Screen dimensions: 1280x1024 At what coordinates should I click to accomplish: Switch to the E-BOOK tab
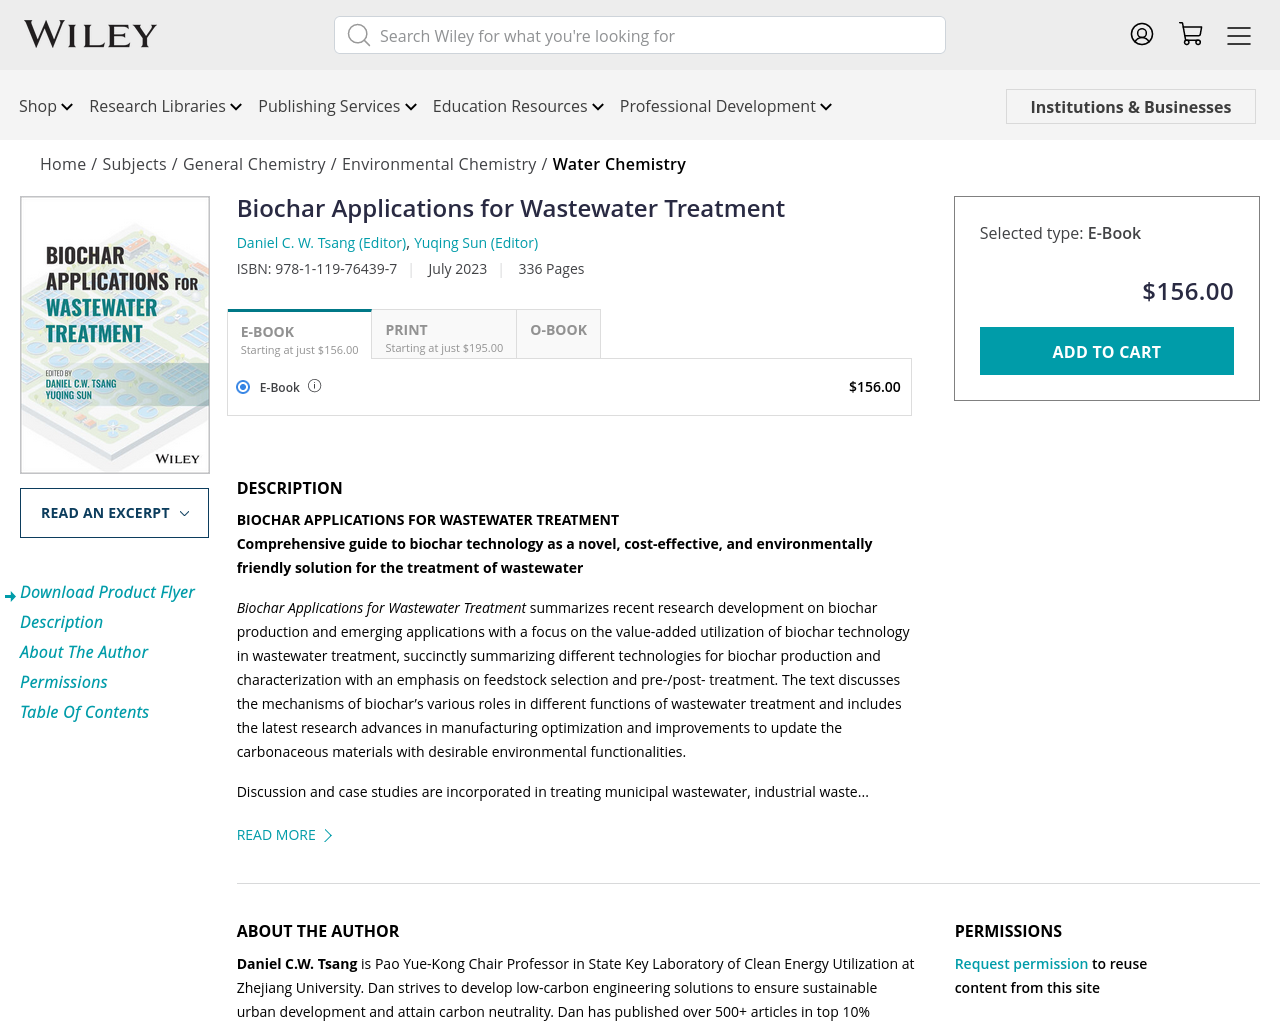coord(300,335)
